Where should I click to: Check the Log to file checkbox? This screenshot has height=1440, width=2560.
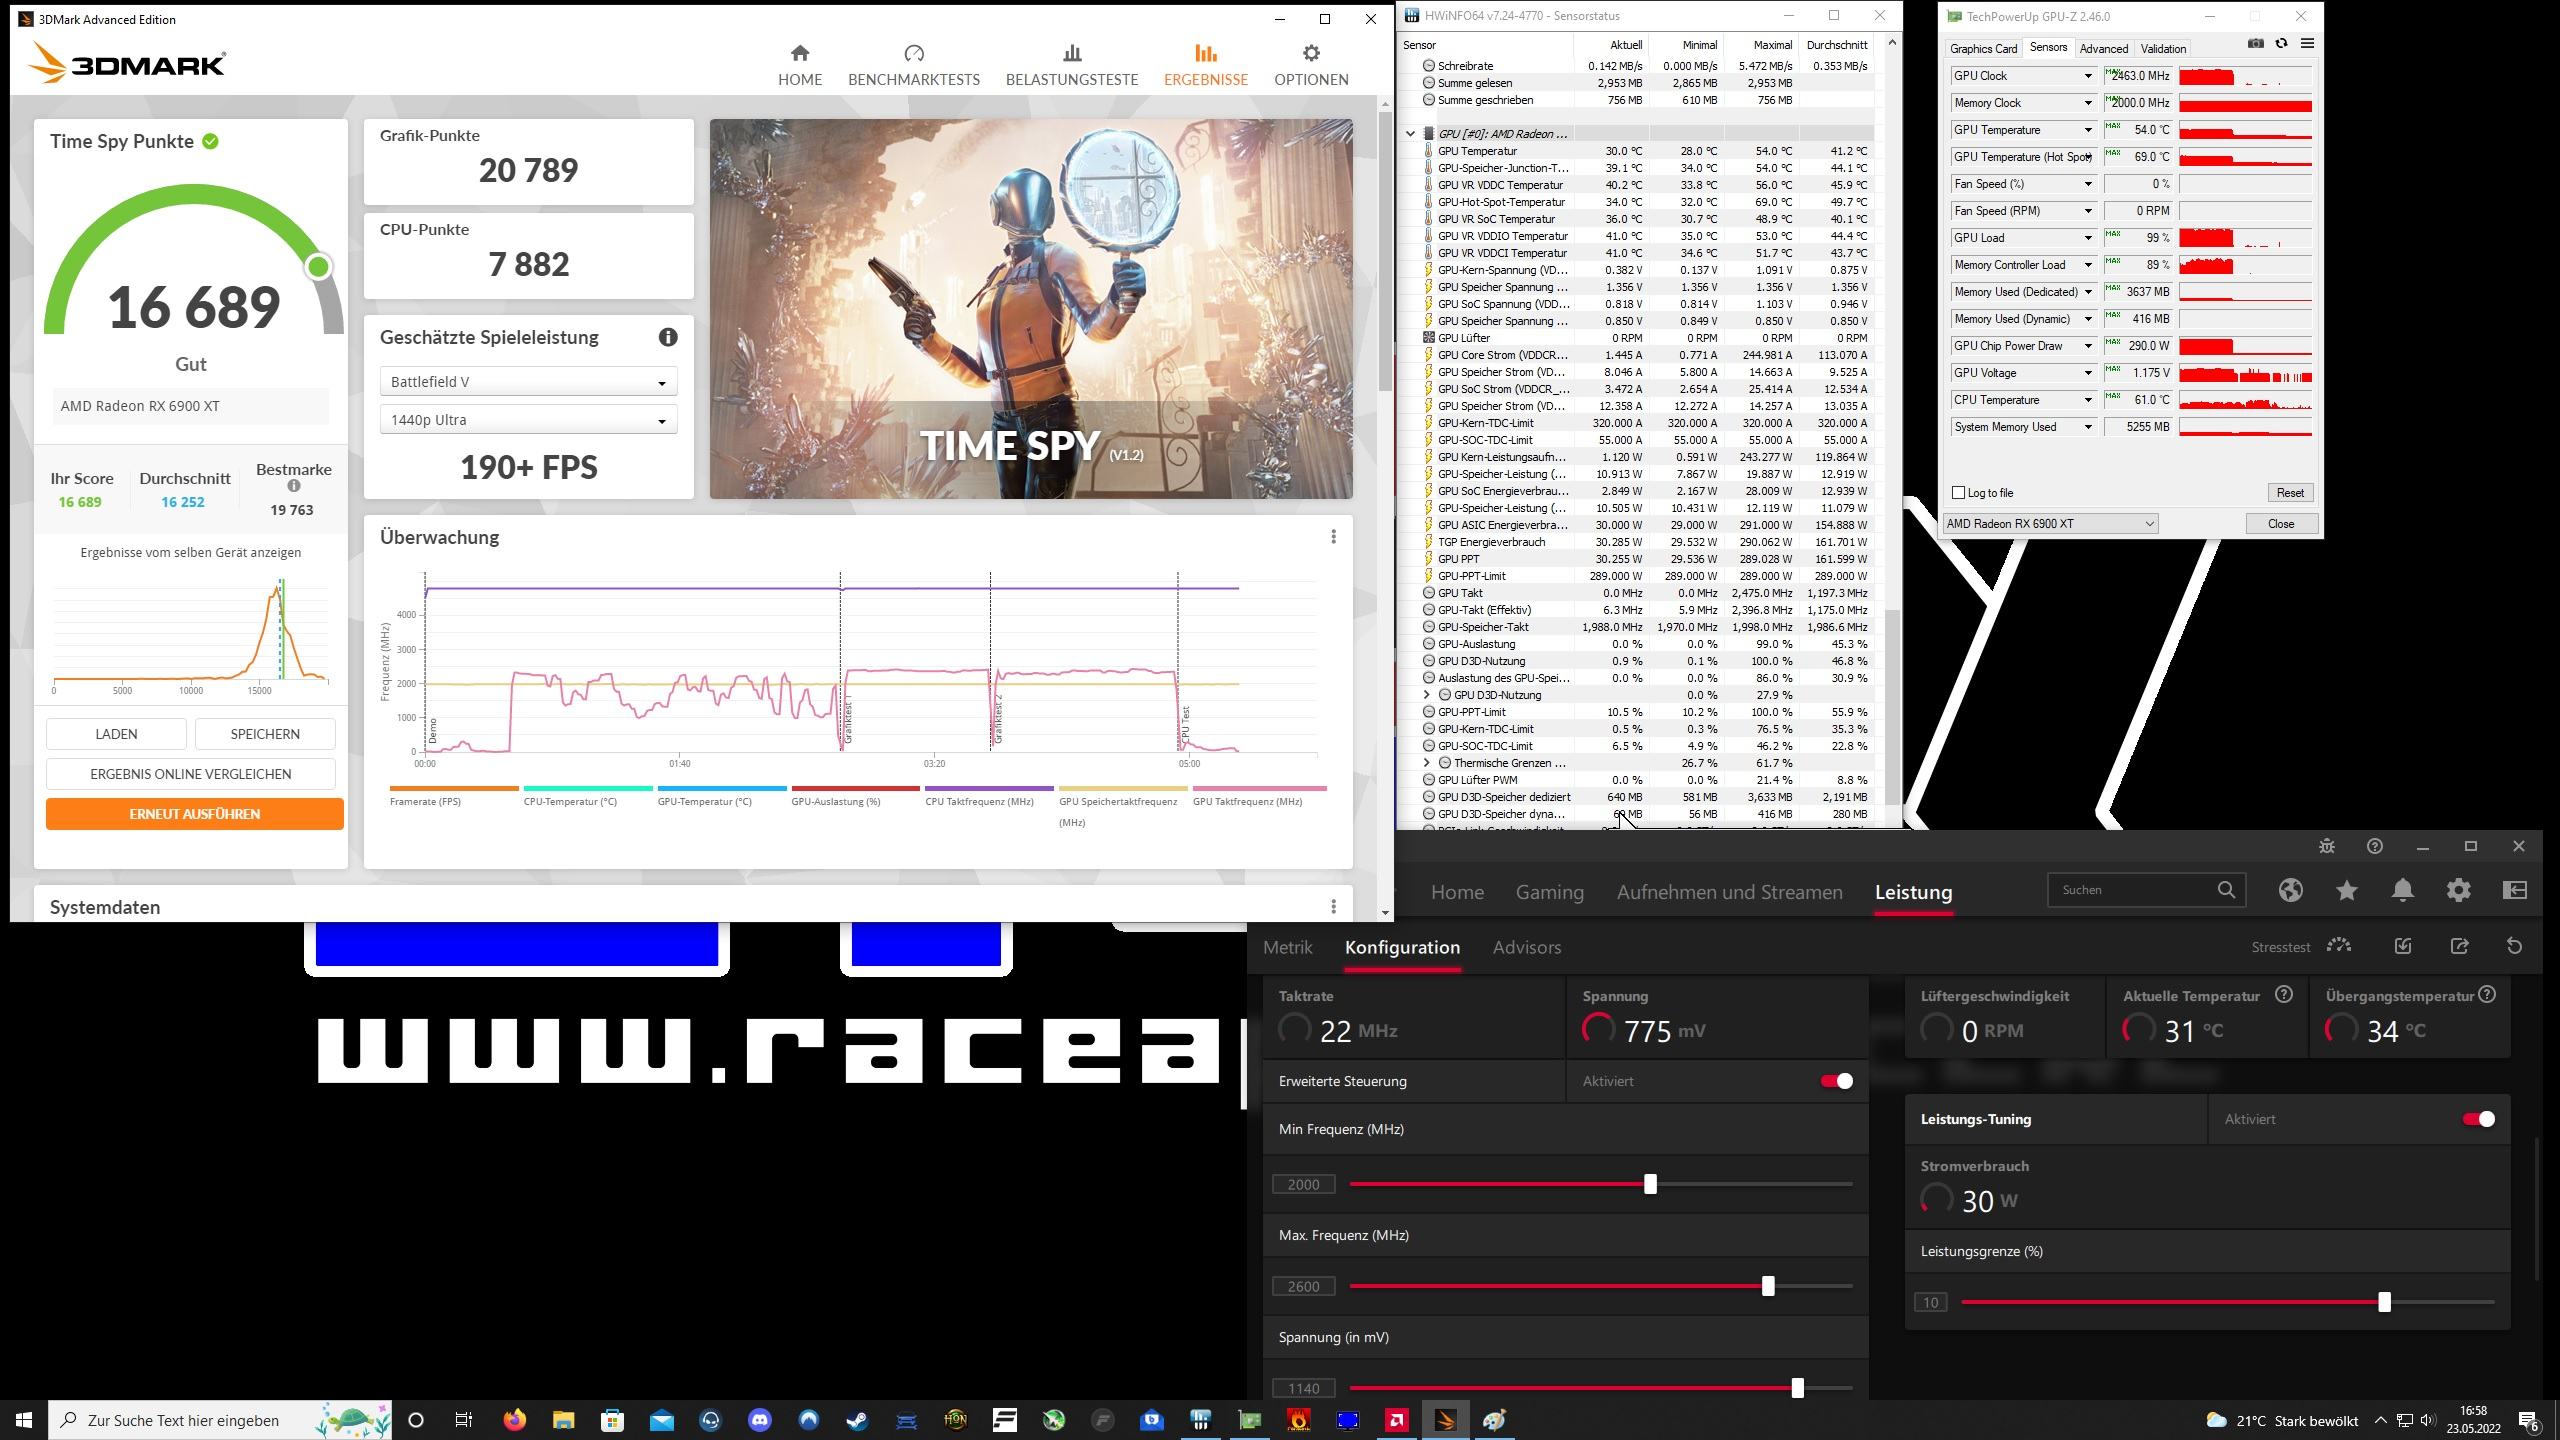1958,493
